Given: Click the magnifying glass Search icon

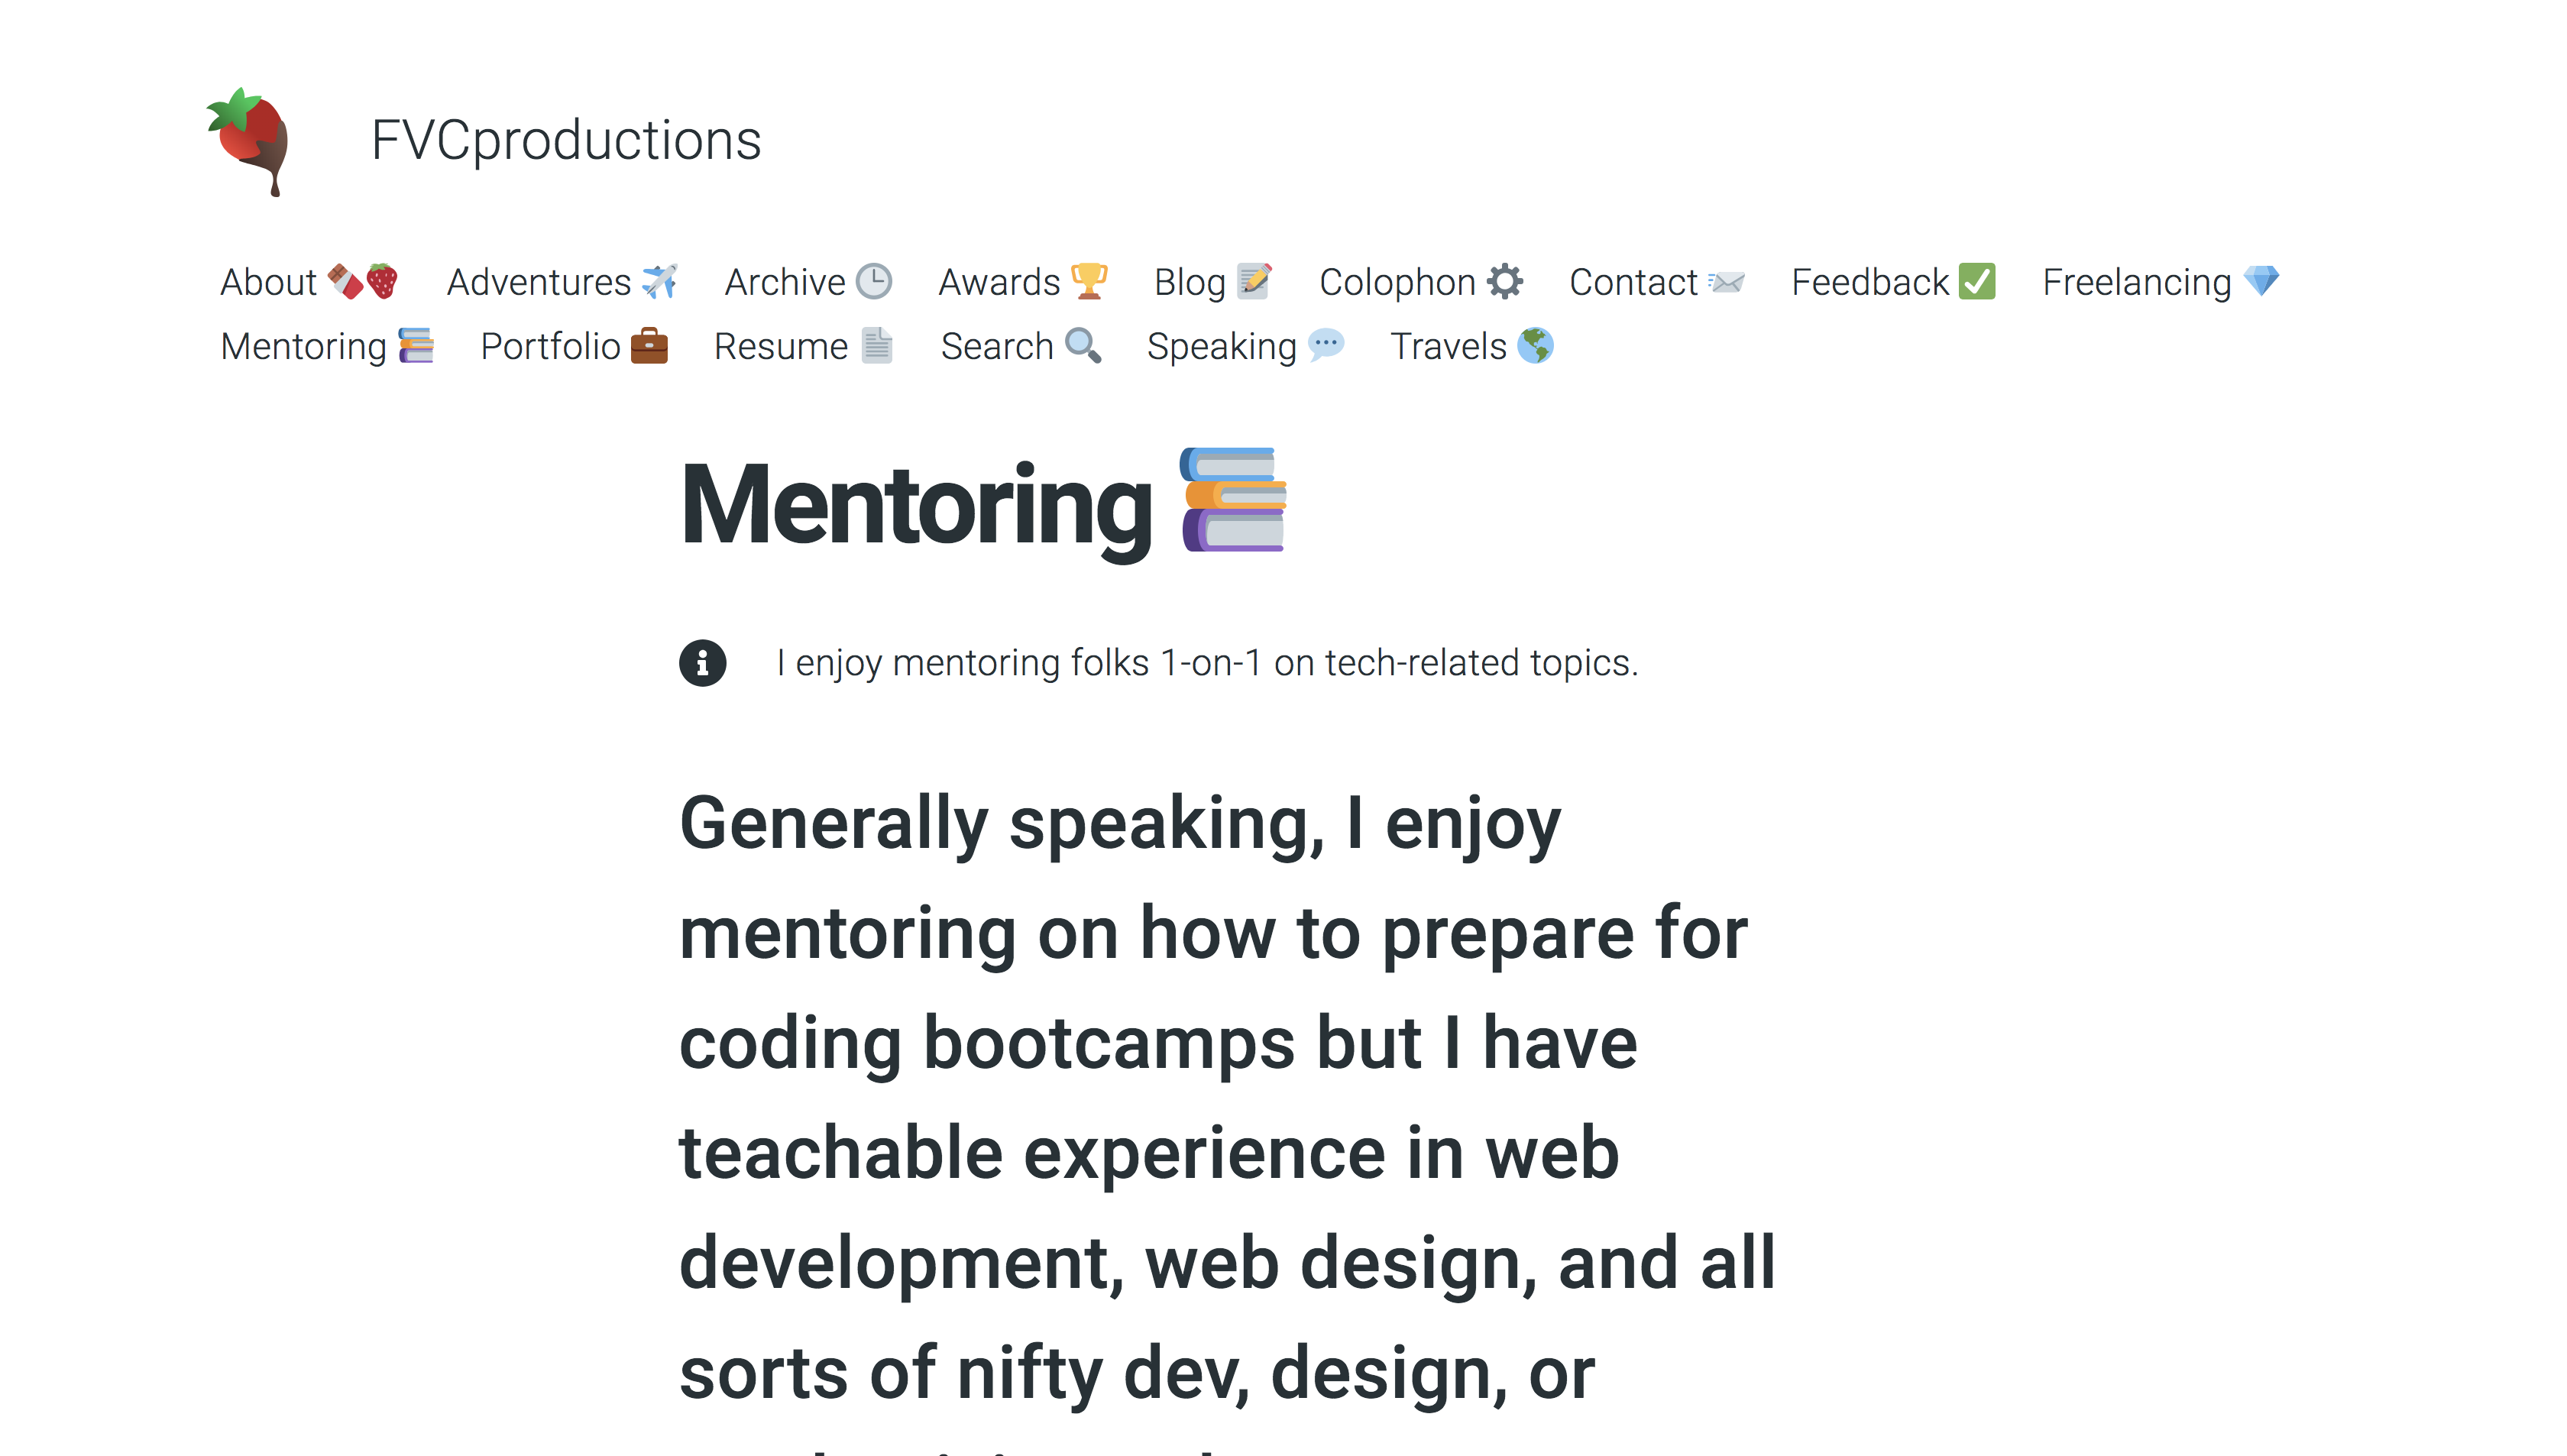Looking at the screenshot, I should pos(1083,346).
